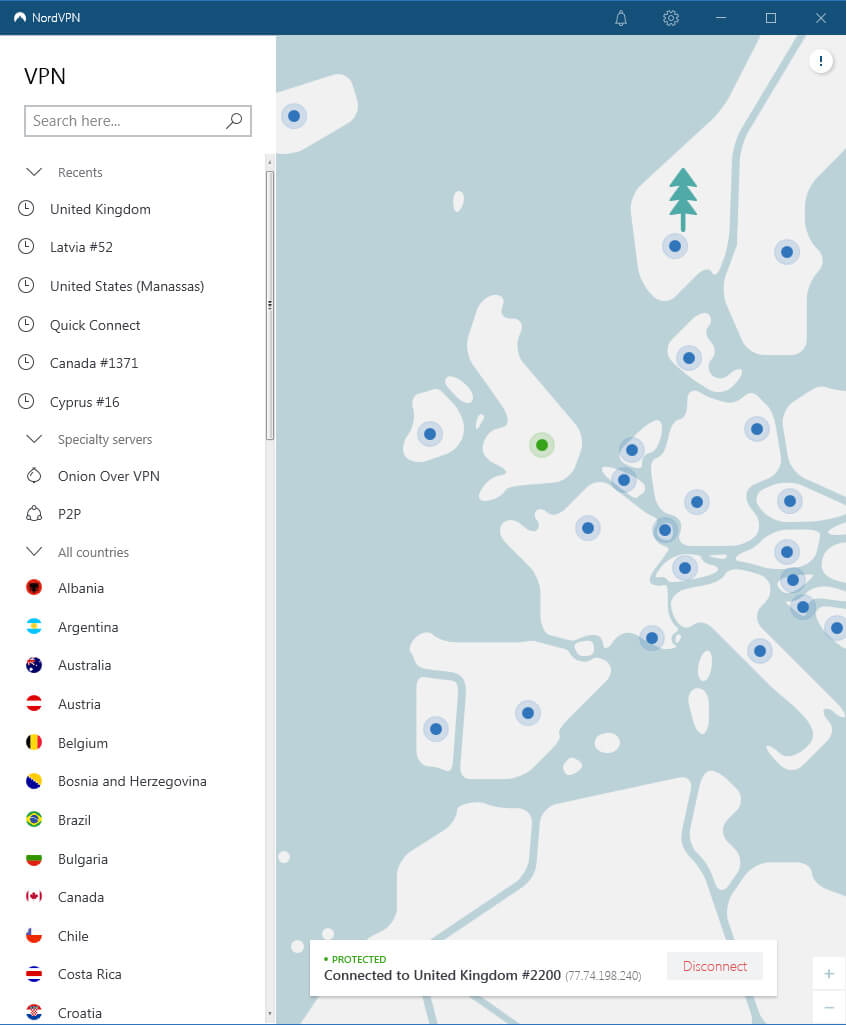
Task: Select the Spain server pin on map
Action: (528, 713)
